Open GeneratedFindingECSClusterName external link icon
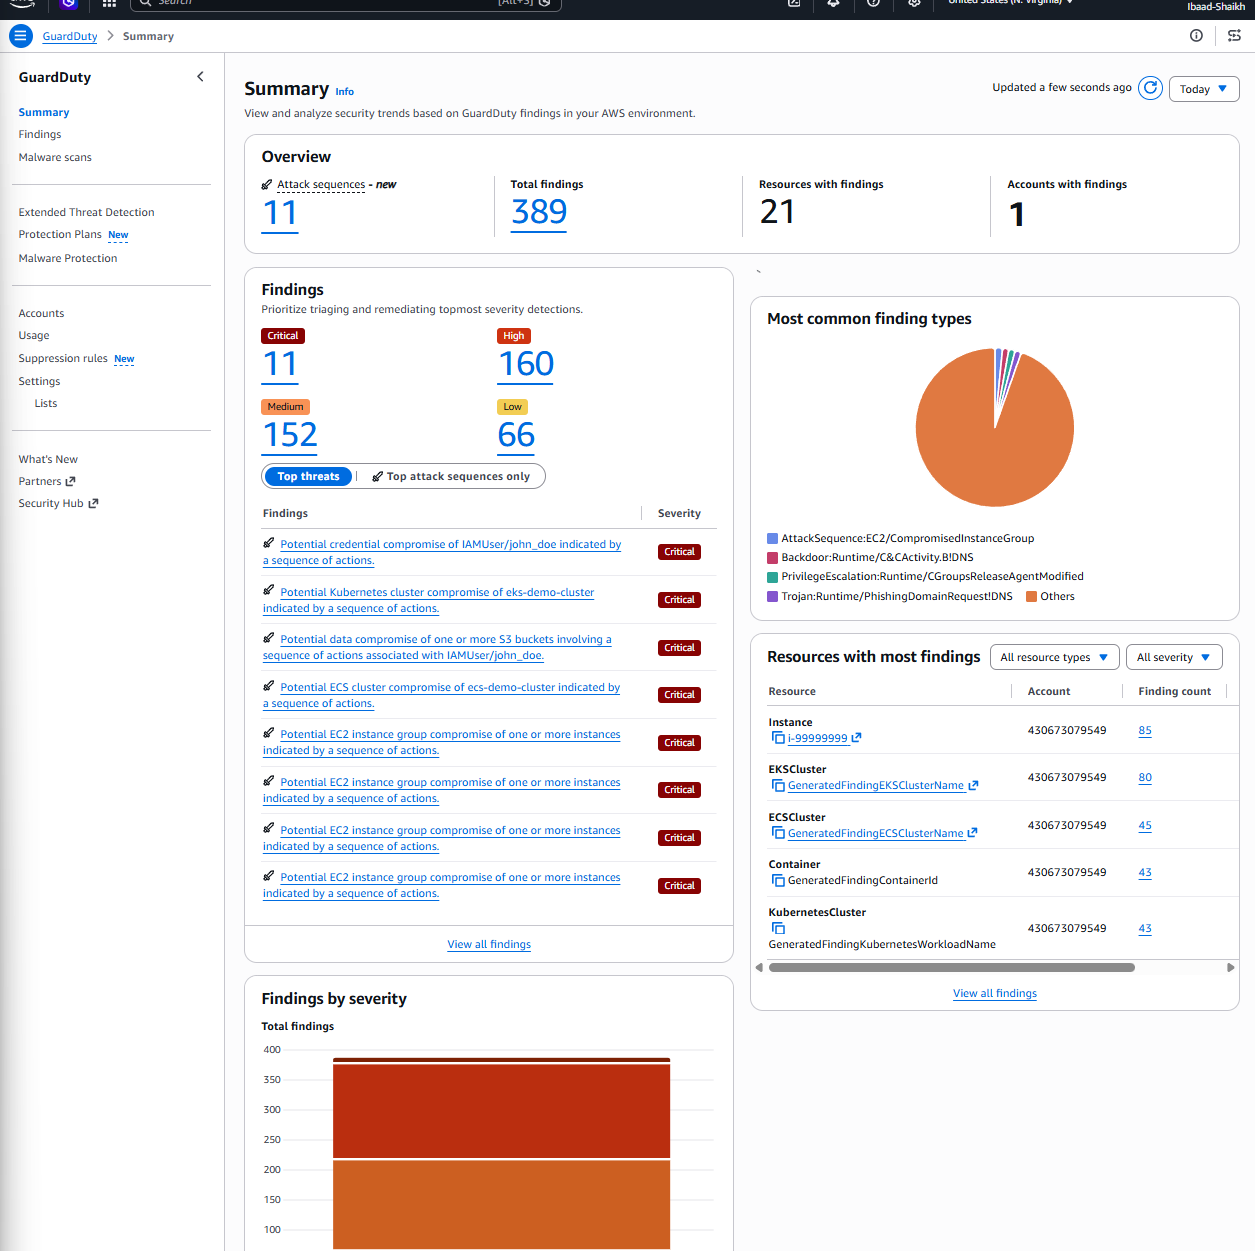Screen dimensions: 1255x1251 pyautogui.click(x=972, y=833)
